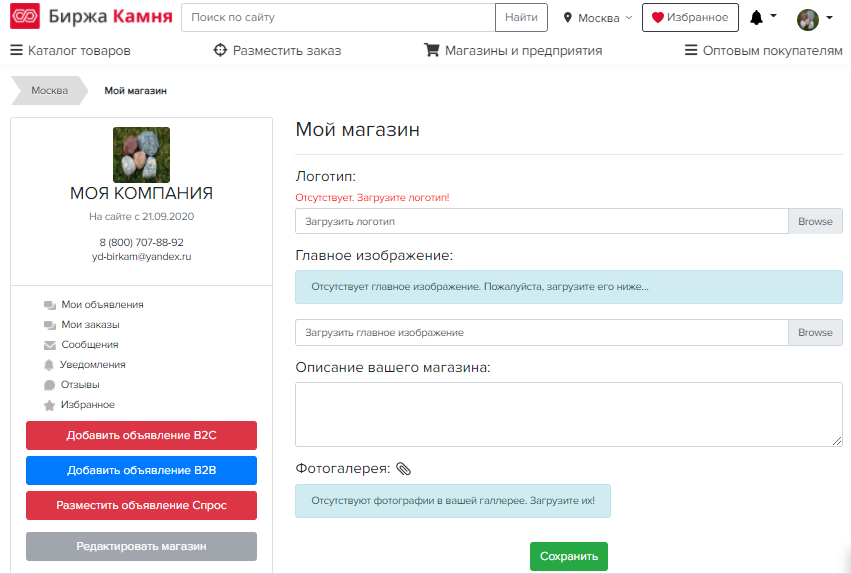
Task: Click Редактировать магазин button
Action: [141, 546]
